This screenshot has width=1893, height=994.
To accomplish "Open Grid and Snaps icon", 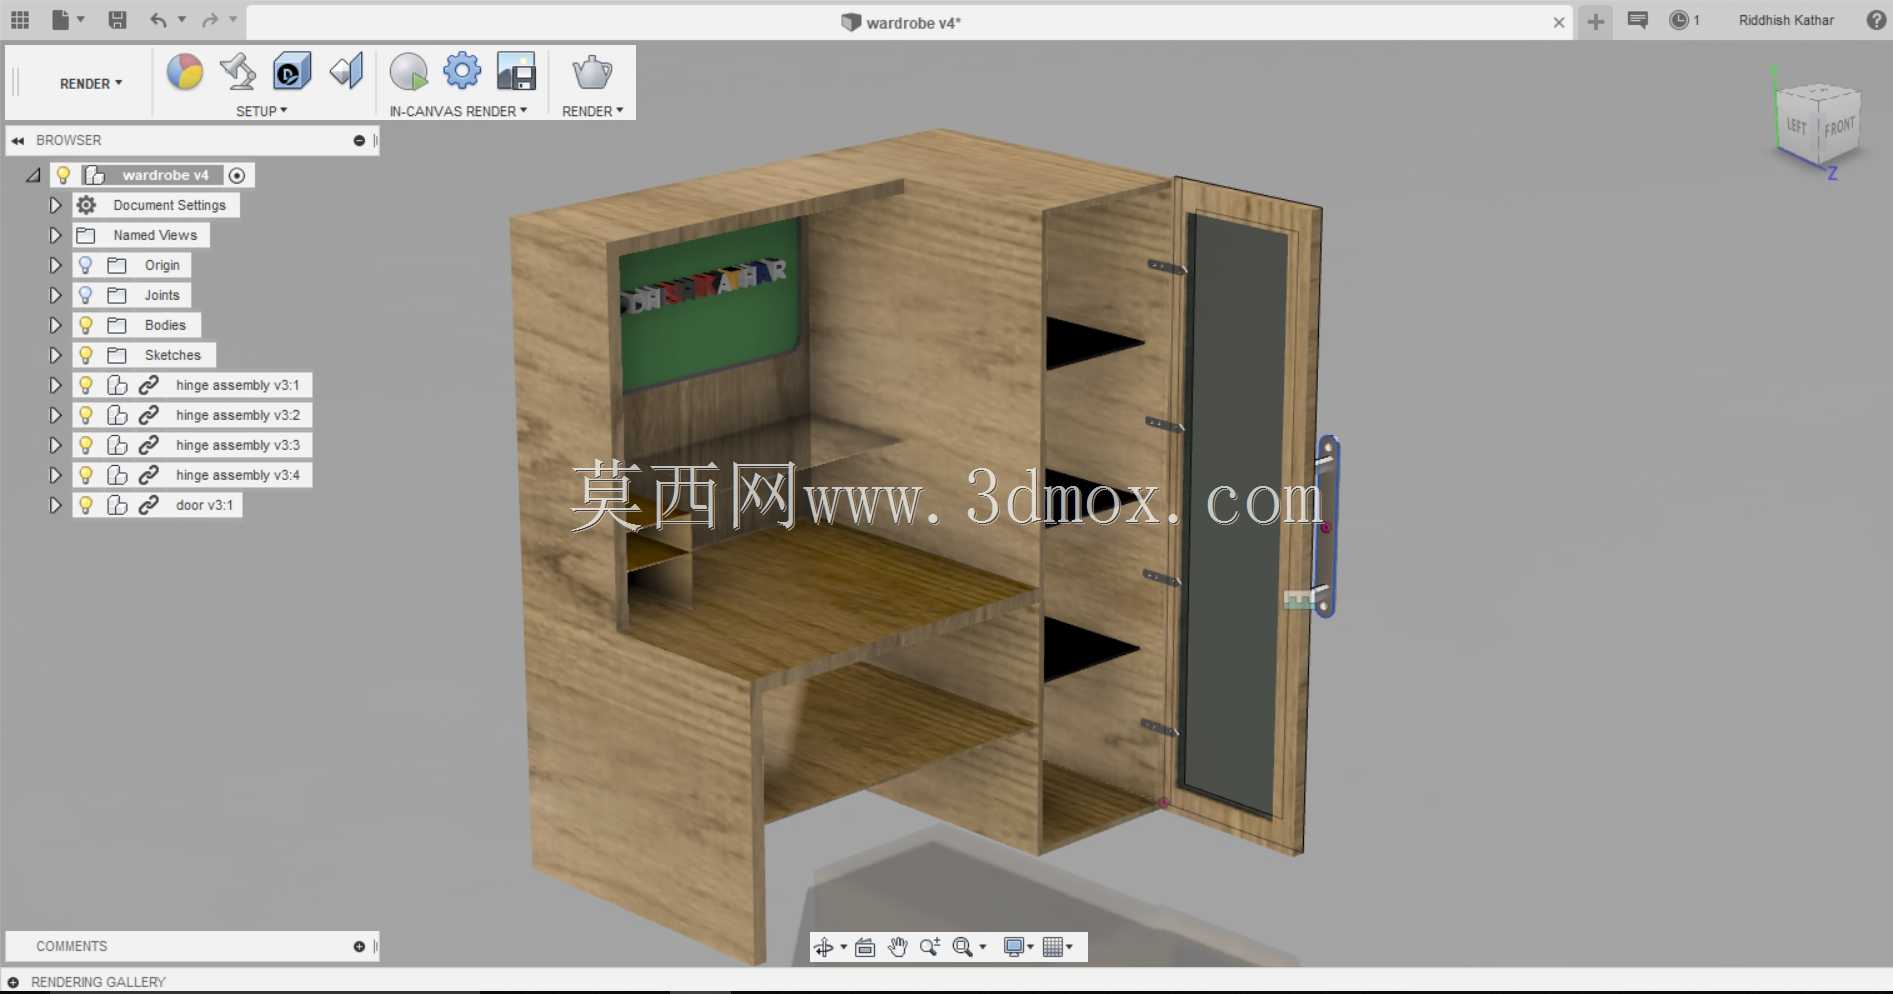I will point(1053,947).
